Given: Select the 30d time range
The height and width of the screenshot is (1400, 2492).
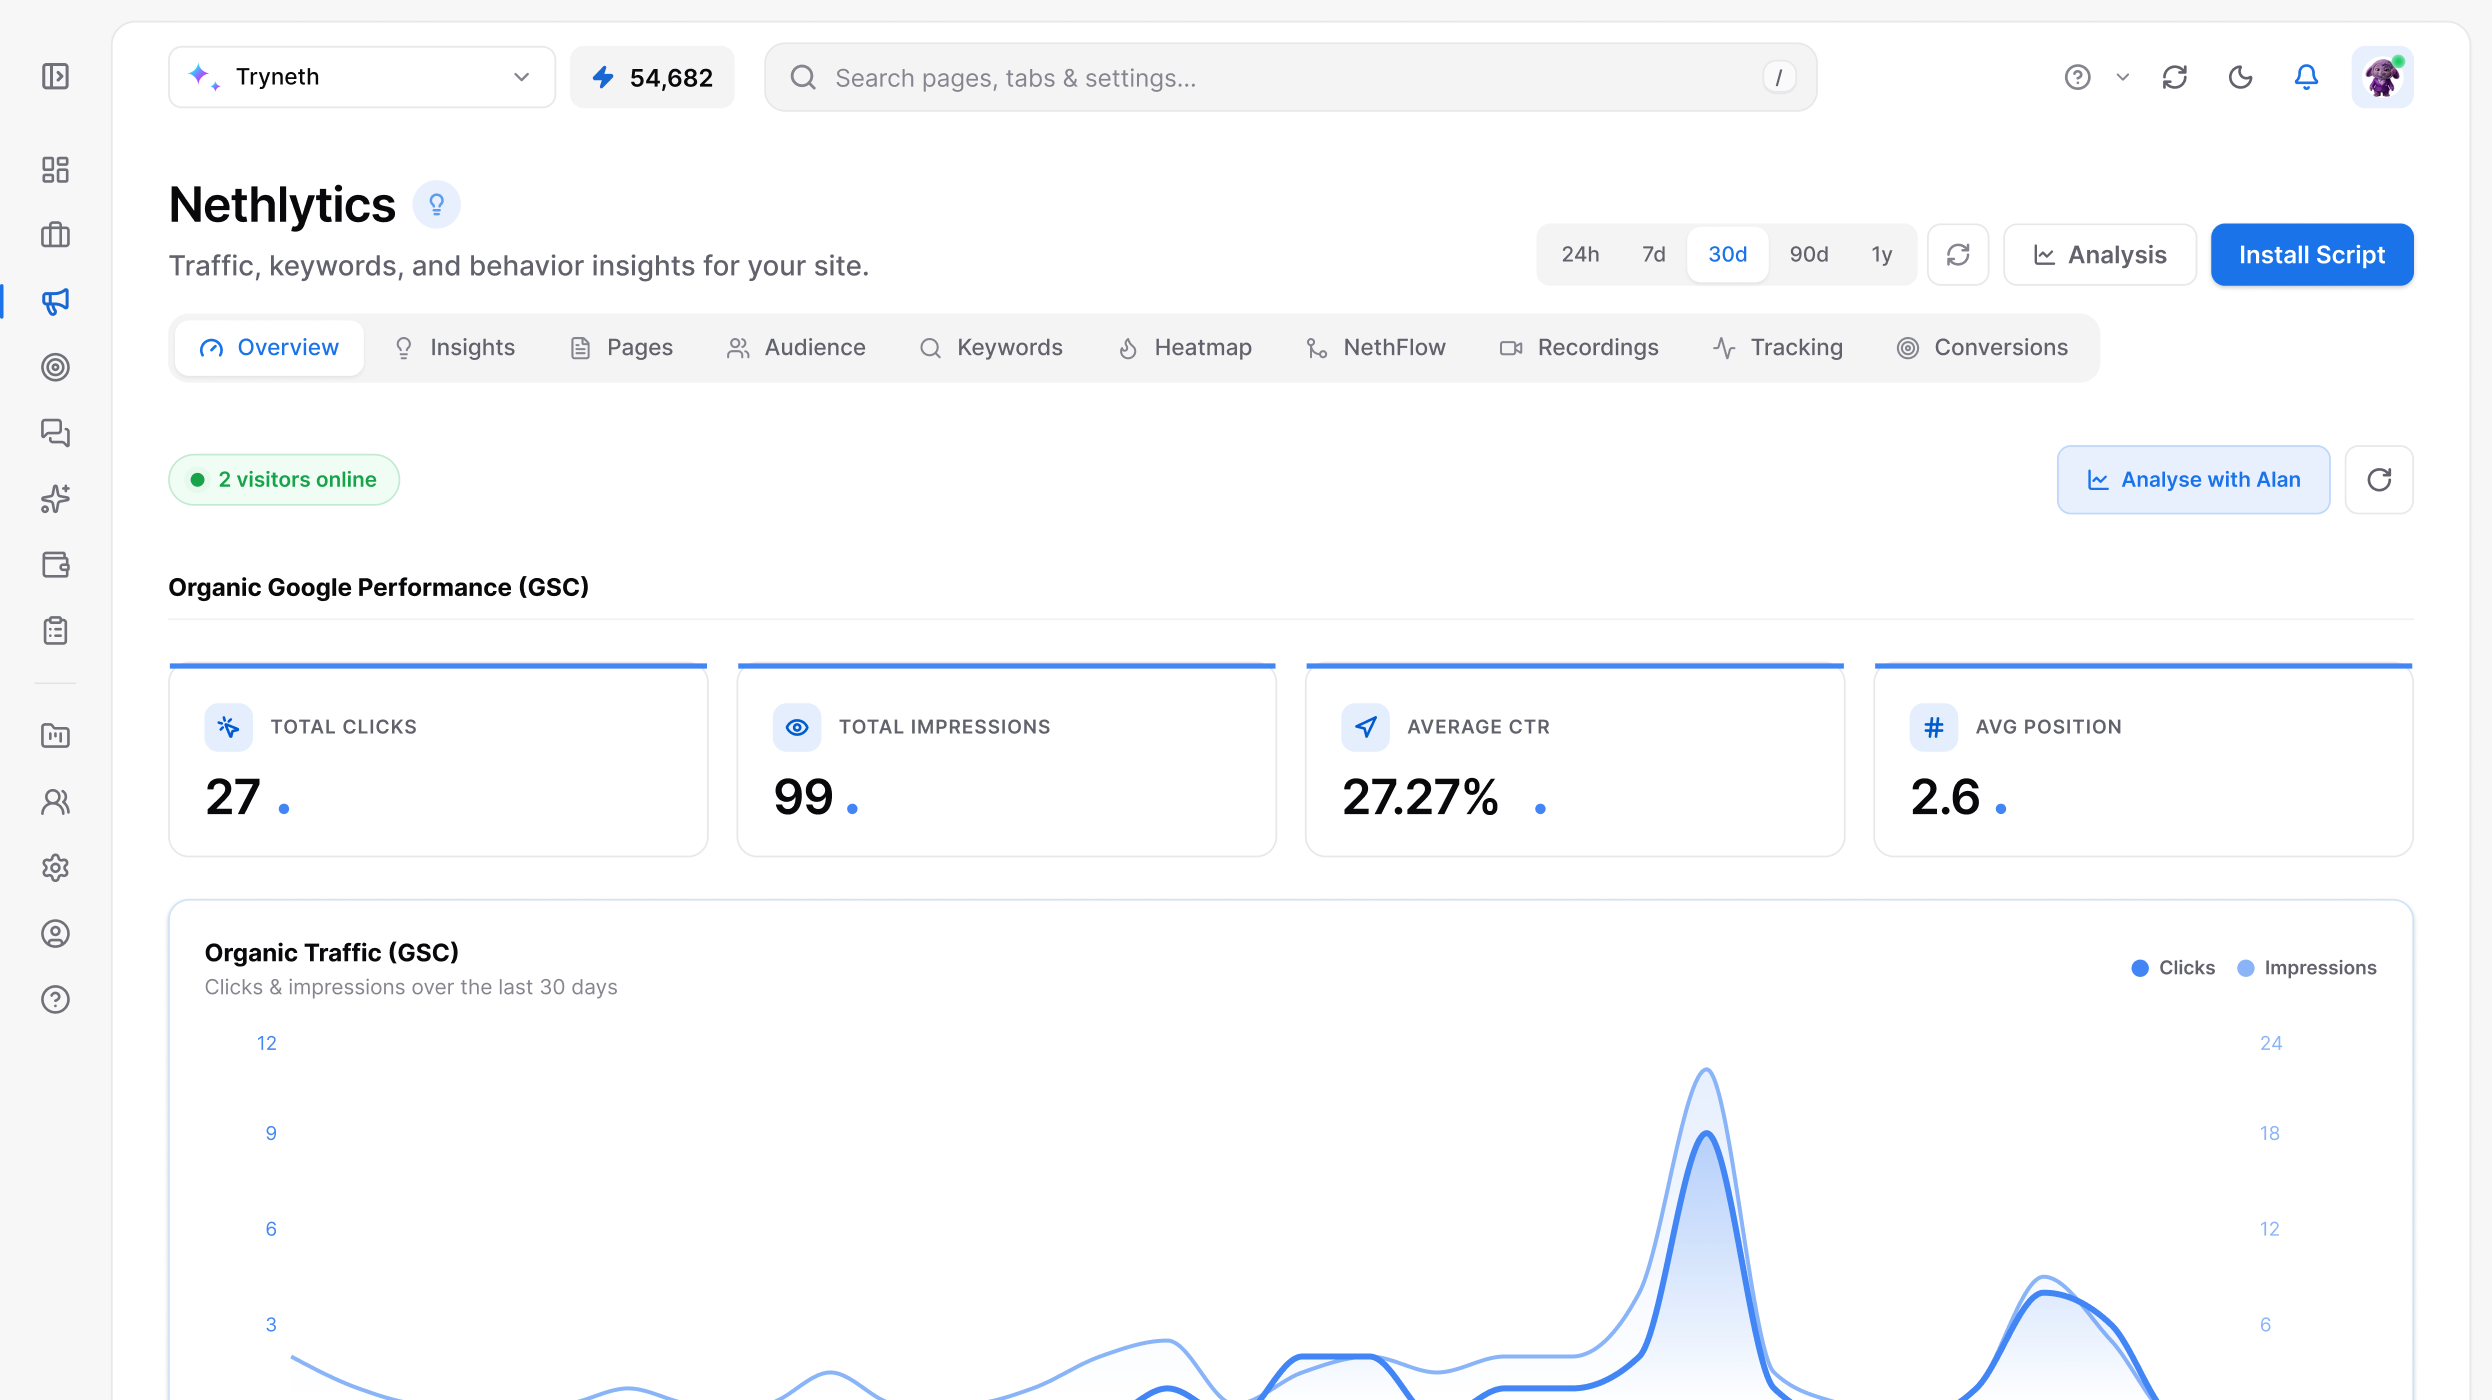Looking at the screenshot, I should pos(1727,255).
